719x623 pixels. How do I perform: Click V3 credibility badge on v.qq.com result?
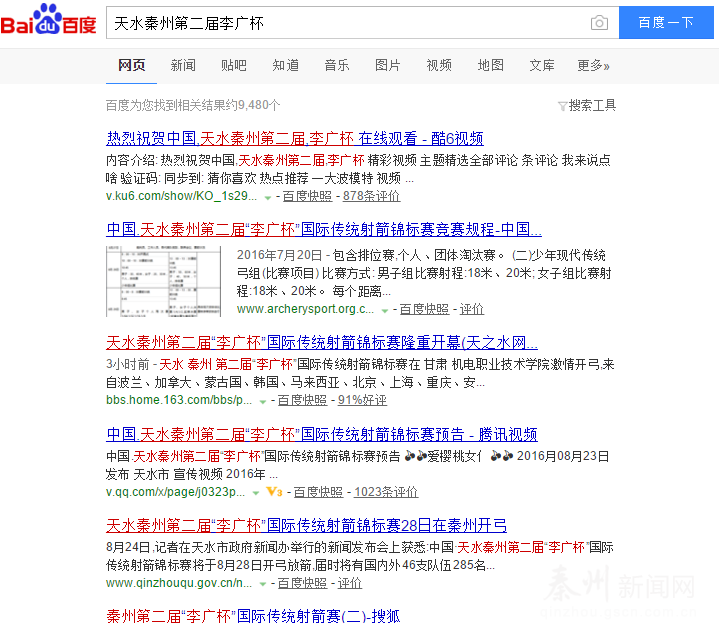click(274, 492)
